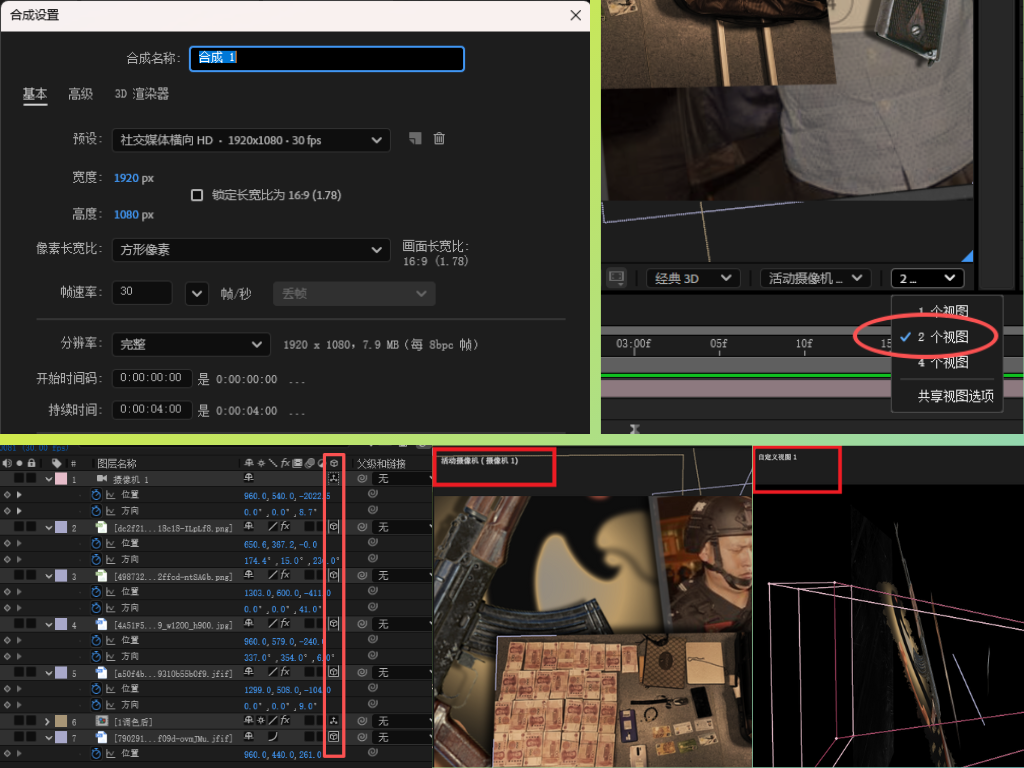Enable the 锁定长宽比为 16:9 checkbox
Viewport: 1024px width, 768px height.
click(x=197, y=195)
